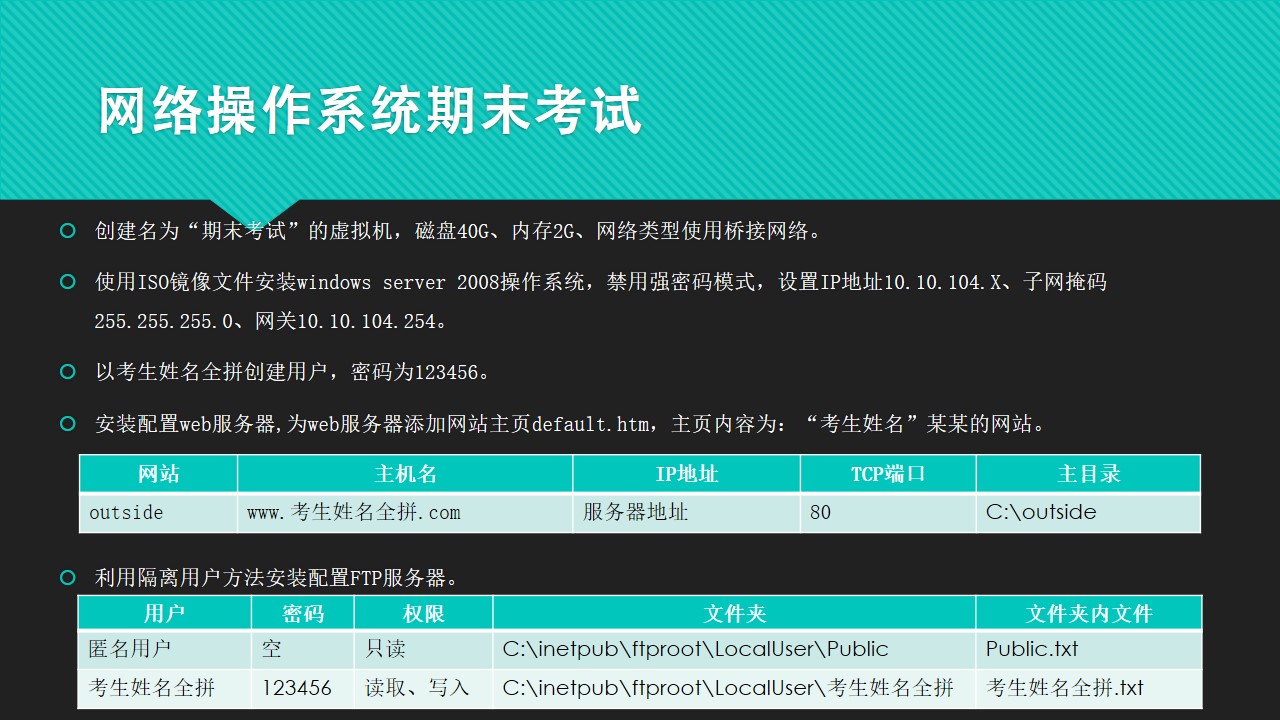Click the 空 password cell
The height and width of the screenshot is (720, 1280).
tap(303, 649)
